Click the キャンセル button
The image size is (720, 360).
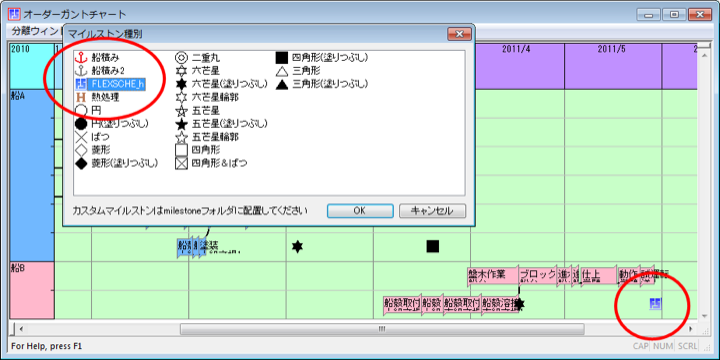click(x=433, y=211)
